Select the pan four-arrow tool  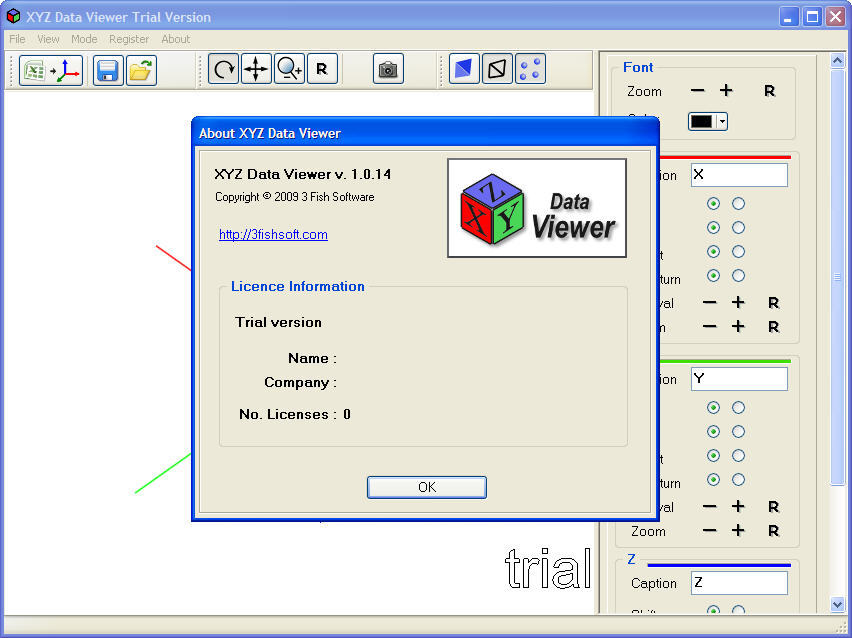tap(256, 69)
